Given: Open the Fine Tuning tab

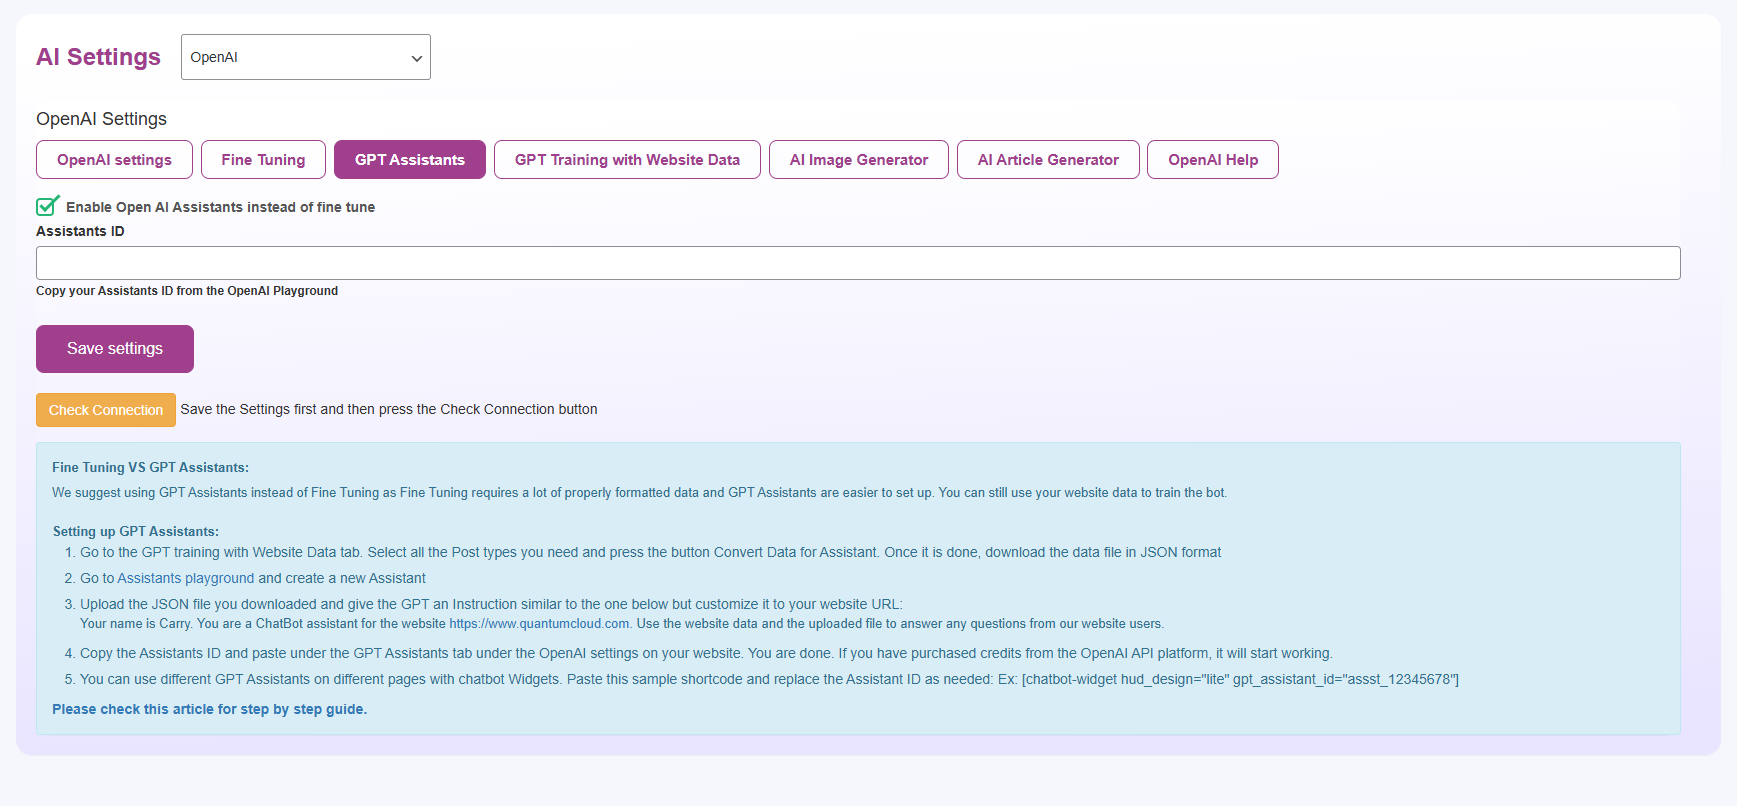Looking at the screenshot, I should pos(263,160).
